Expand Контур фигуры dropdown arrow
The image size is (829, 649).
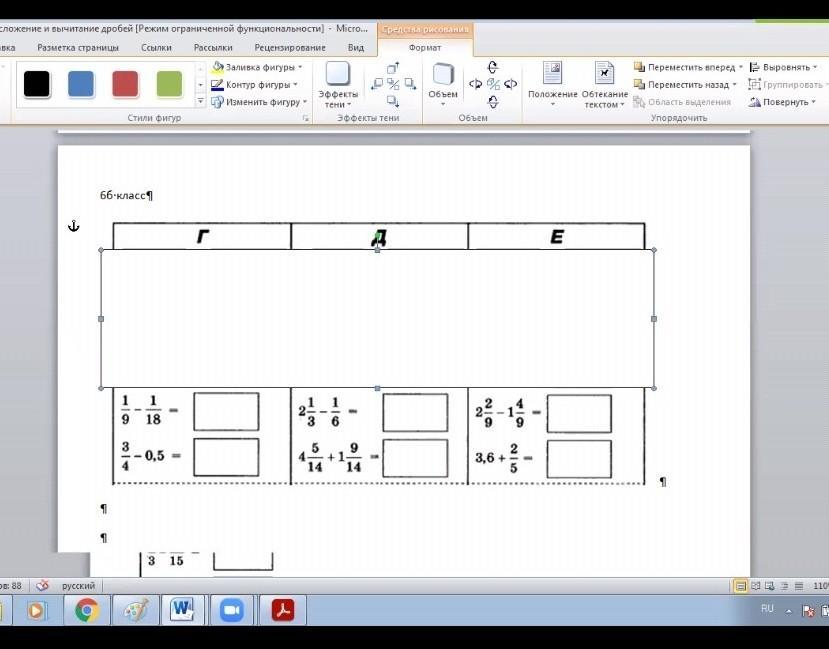295,85
